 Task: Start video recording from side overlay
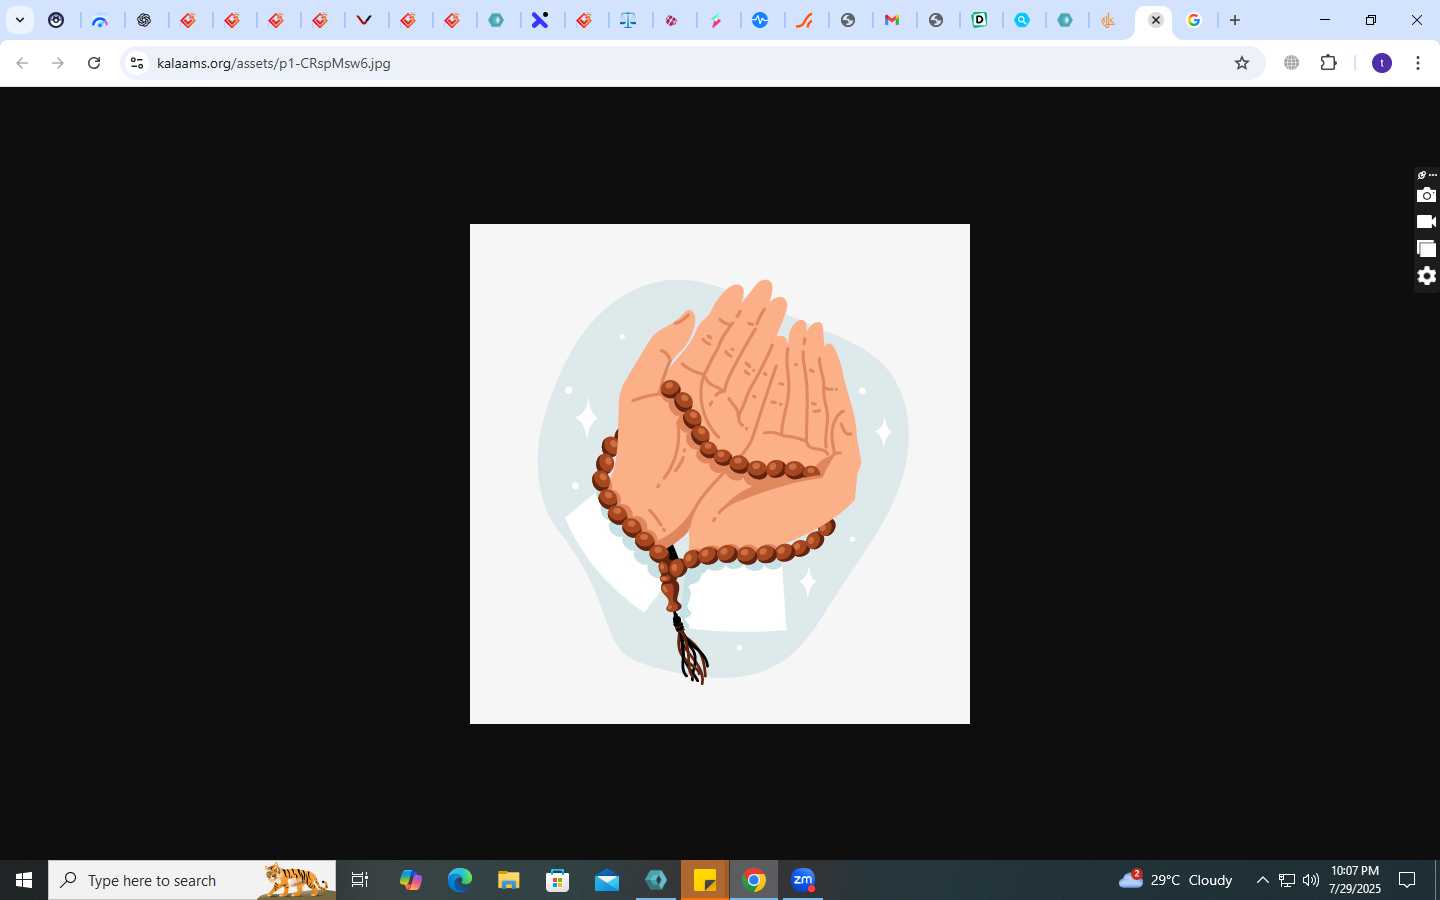(1426, 222)
